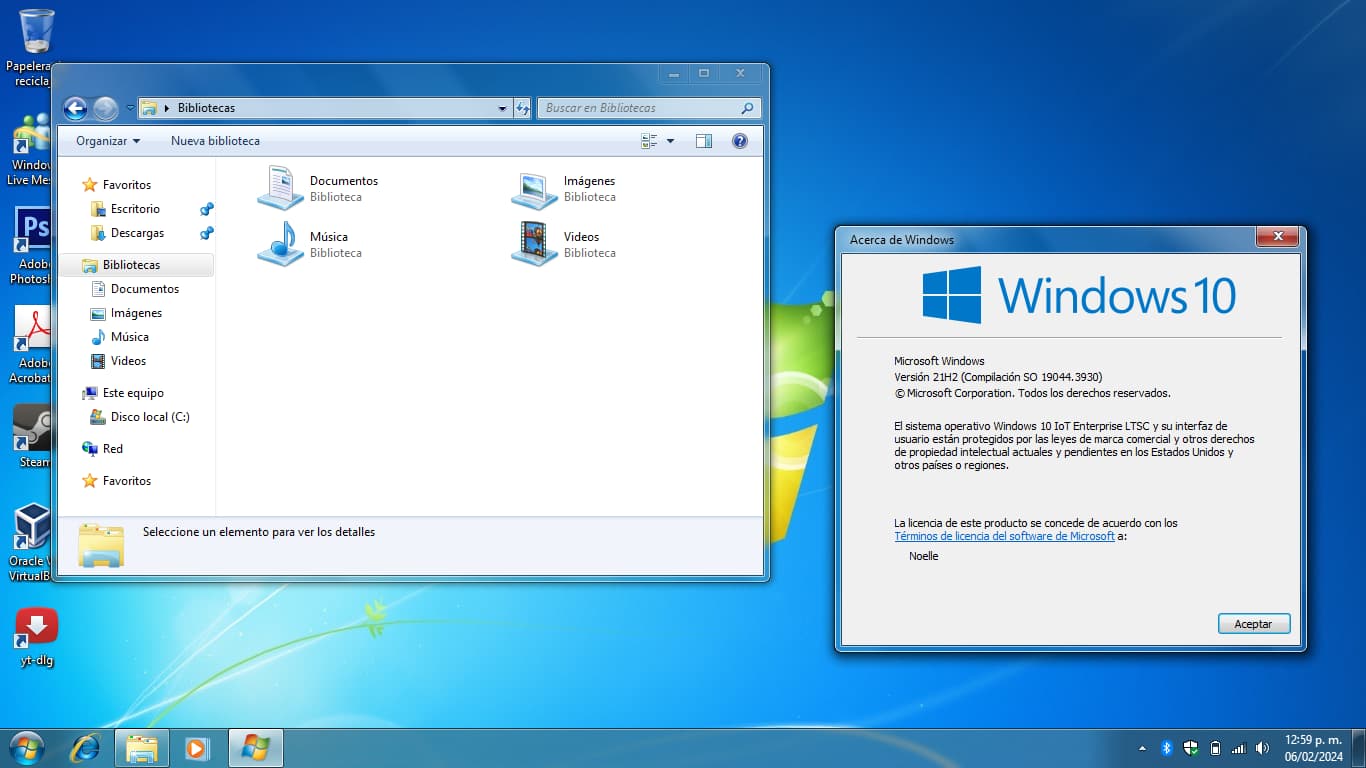Open recent pages dropdown beside forward button
The image size is (1366, 768).
coord(130,108)
